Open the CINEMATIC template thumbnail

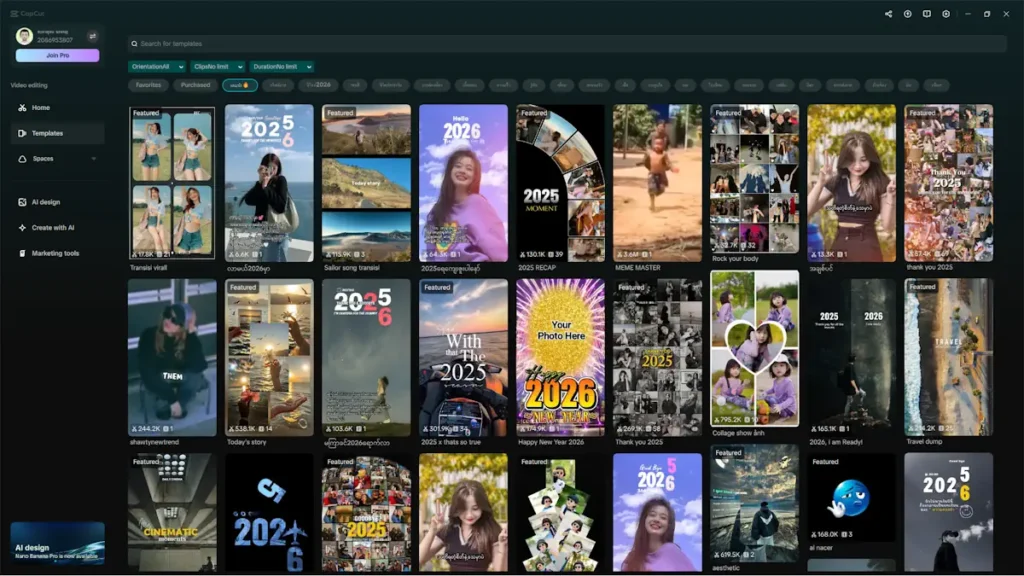click(172, 513)
